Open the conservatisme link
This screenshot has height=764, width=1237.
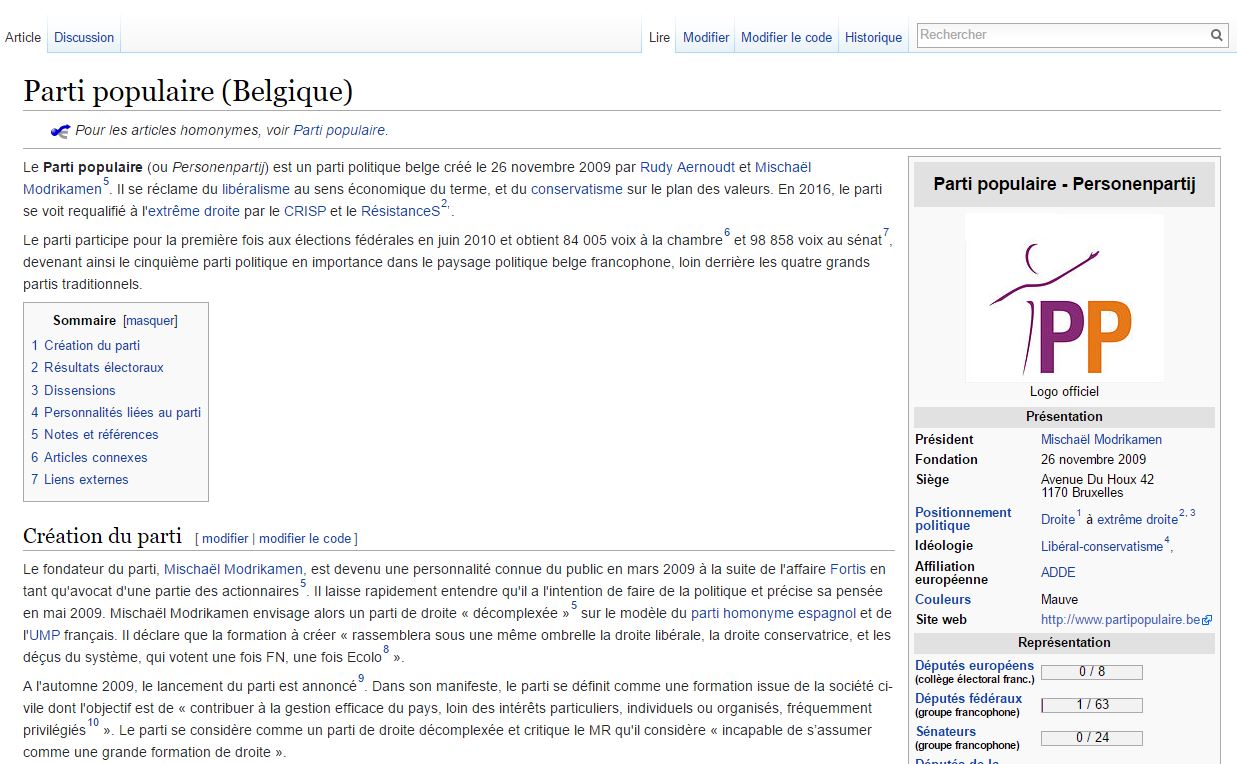[x=577, y=189]
